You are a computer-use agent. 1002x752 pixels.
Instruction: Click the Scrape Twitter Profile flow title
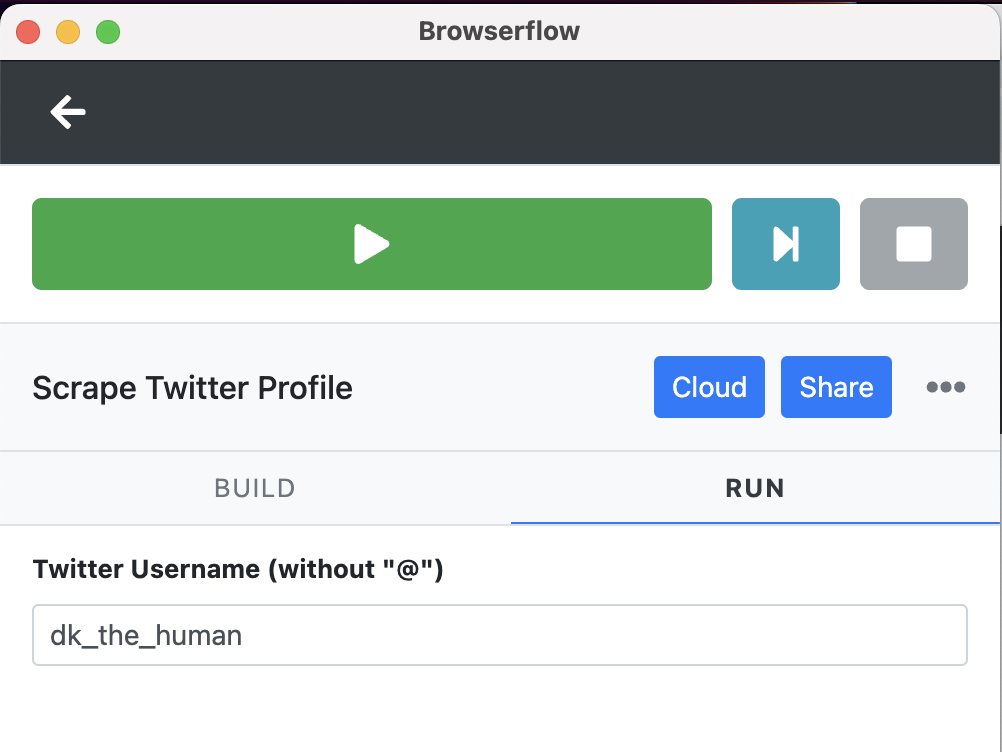point(192,388)
